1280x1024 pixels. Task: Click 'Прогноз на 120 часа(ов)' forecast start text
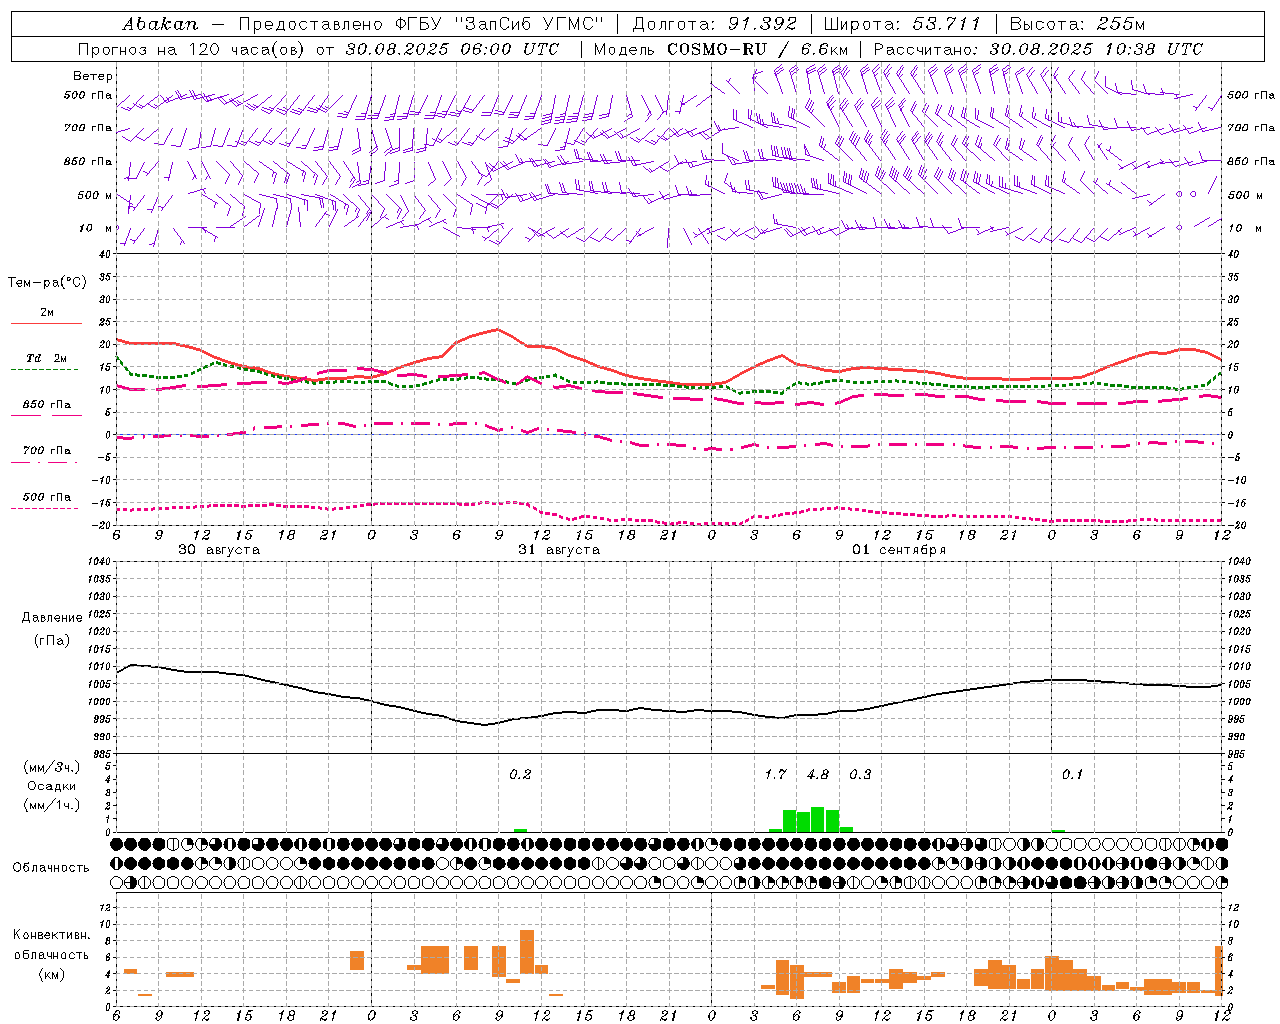[x=193, y=49]
